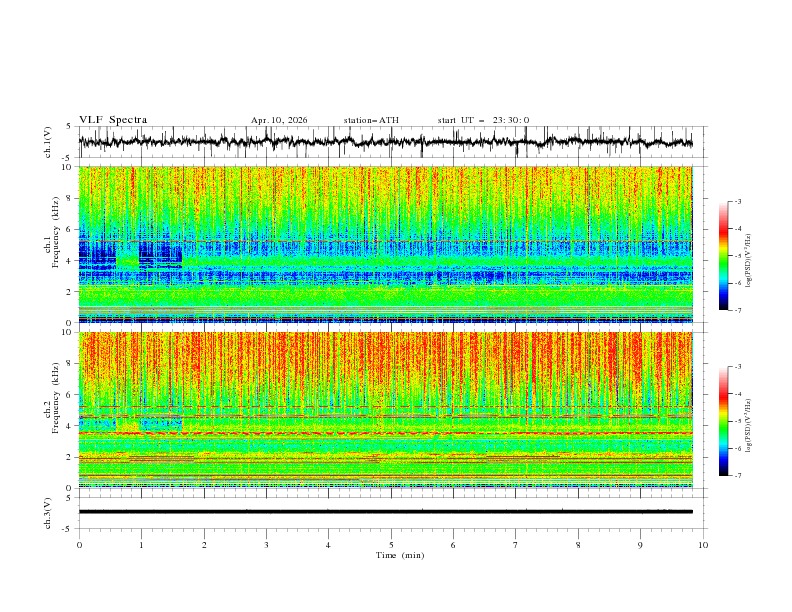The image size is (792, 612).
Task: Click the ch.1 voltage waveform trace
Action: click(385, 142)
